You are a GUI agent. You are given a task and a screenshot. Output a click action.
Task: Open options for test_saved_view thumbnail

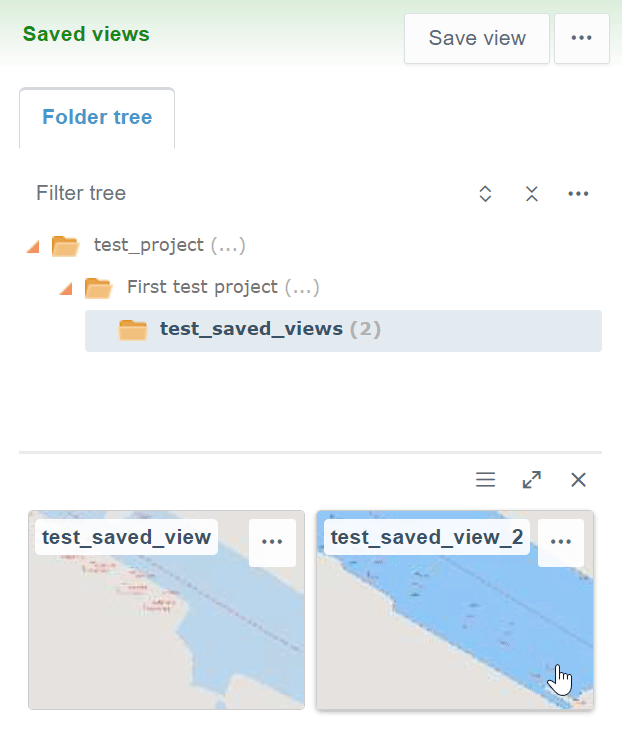coord(272,542)
